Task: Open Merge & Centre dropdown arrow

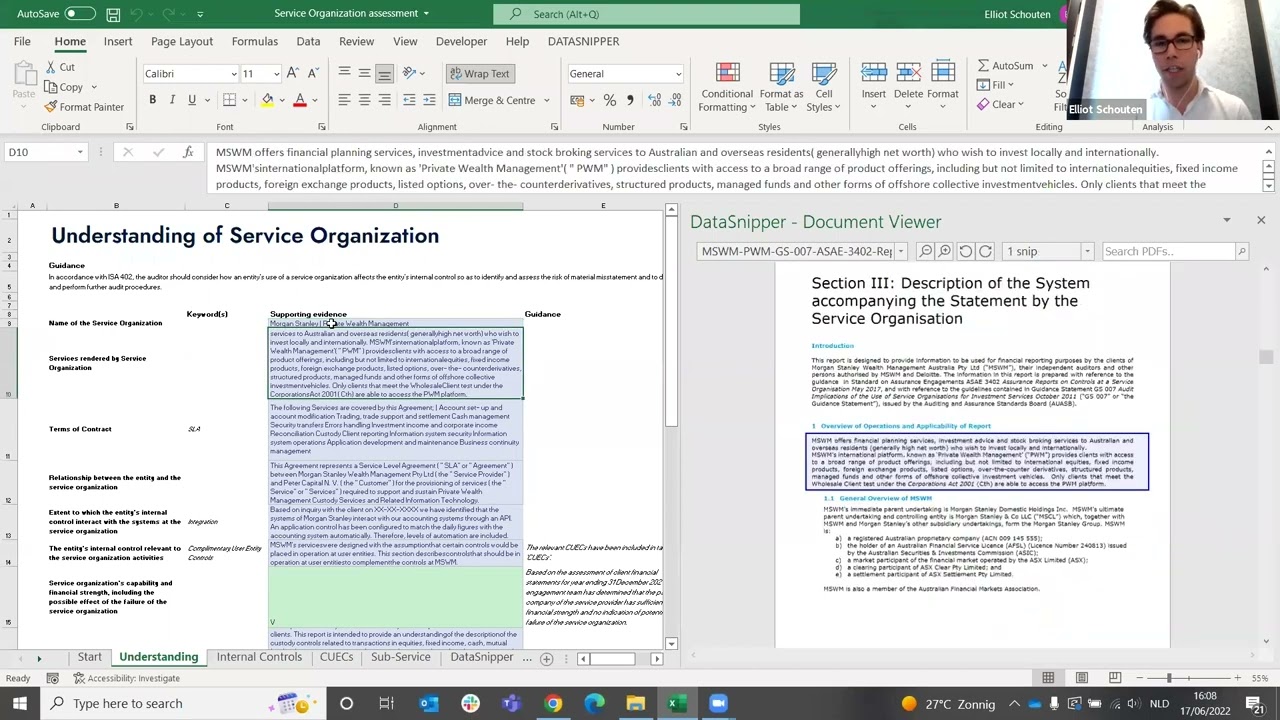Action: [x=546, y=100]
